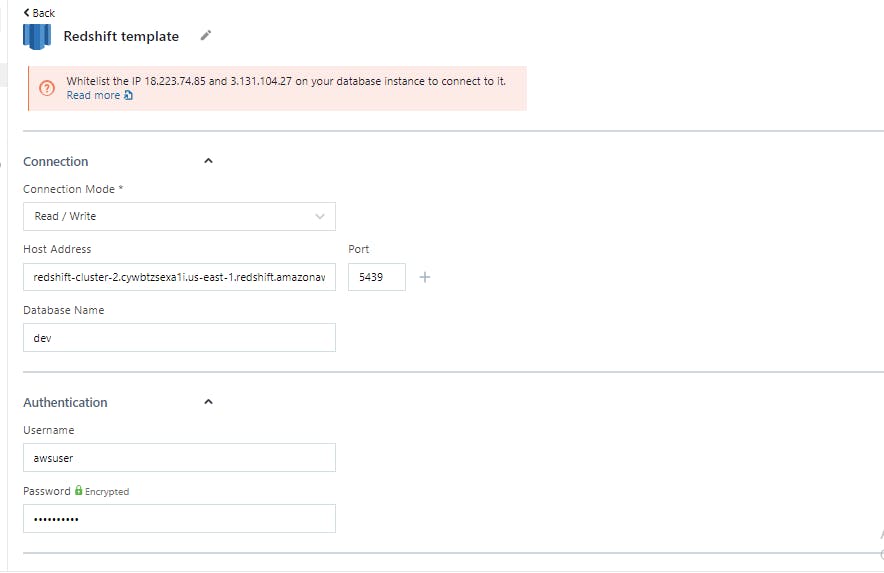Click the Redshift database logo icon

click(37, 36)
